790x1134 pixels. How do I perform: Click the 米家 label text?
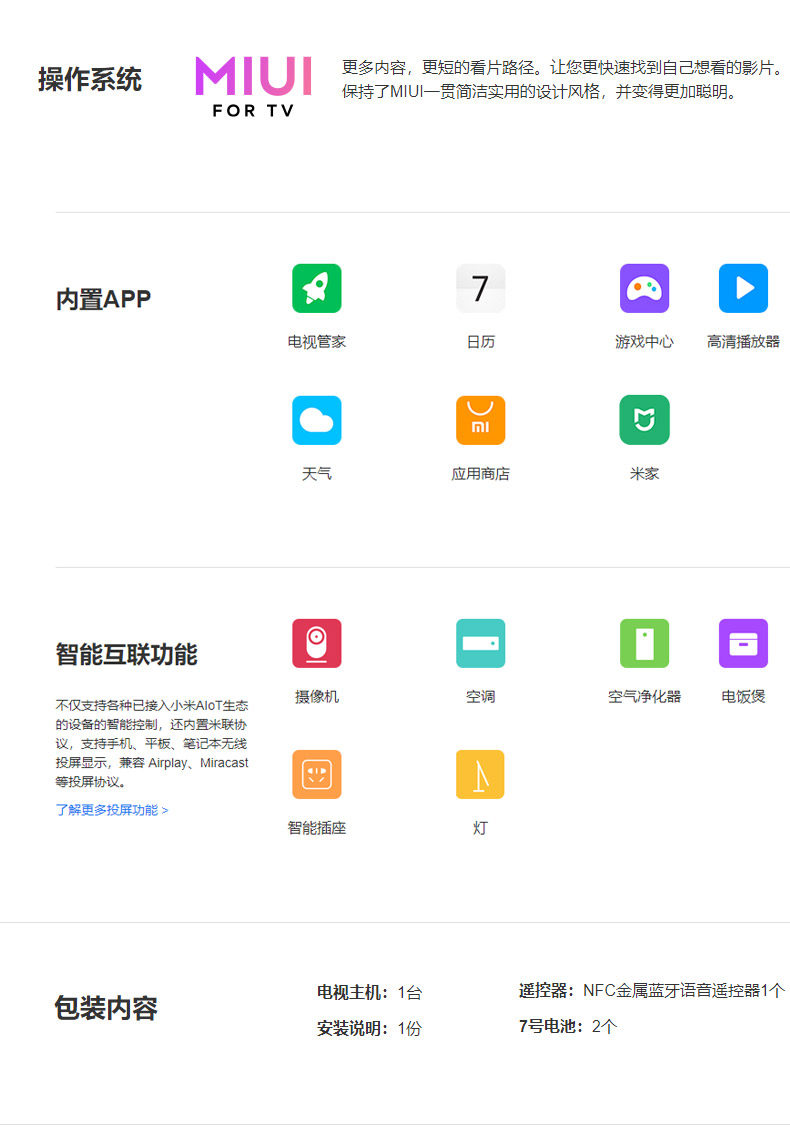(644, 474)
